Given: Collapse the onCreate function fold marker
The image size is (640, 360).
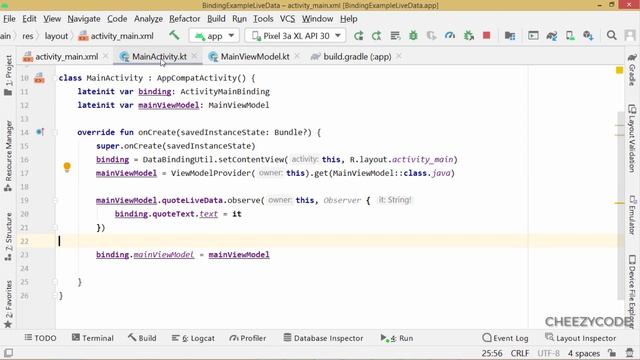Looking at the screenshot, I should pyautogui.click(x=55, y=132).
